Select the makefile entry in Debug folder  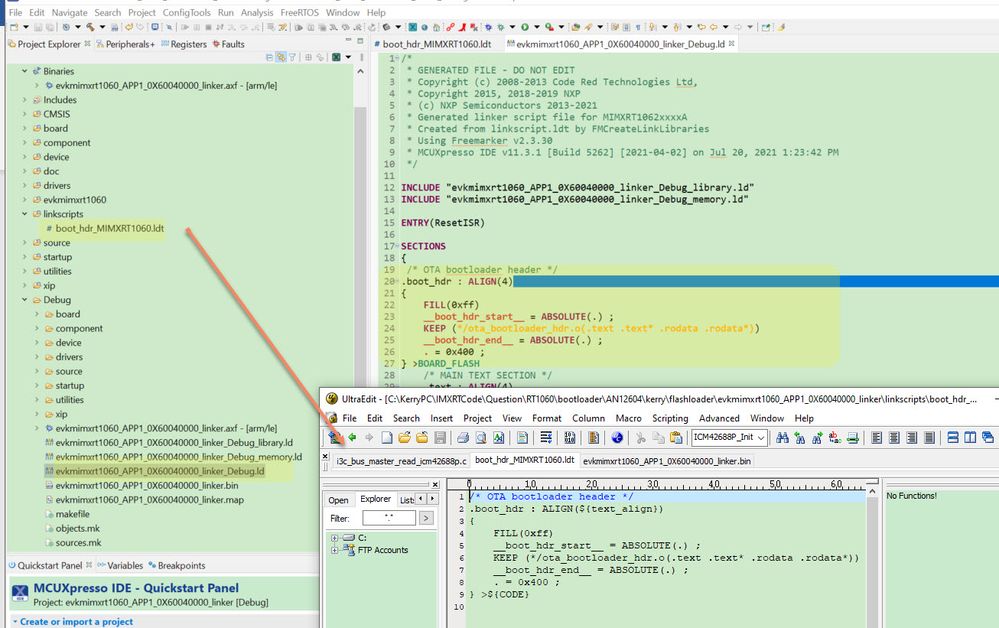(72, 514)
